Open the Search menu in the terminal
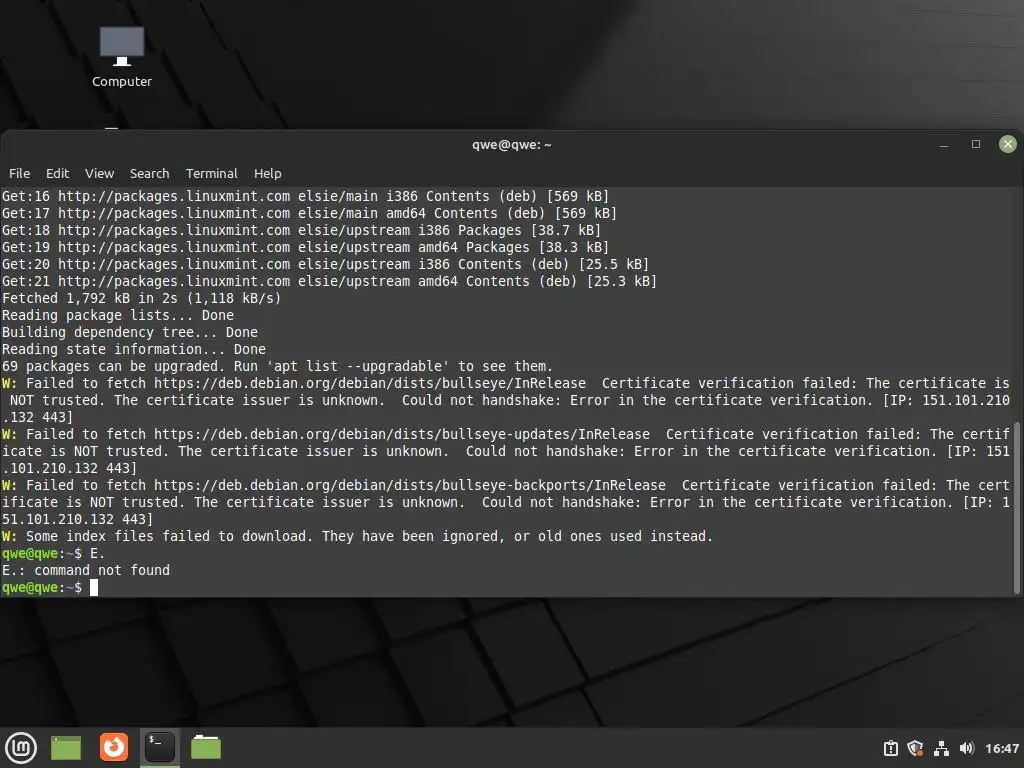 click(x=149, y=174)
